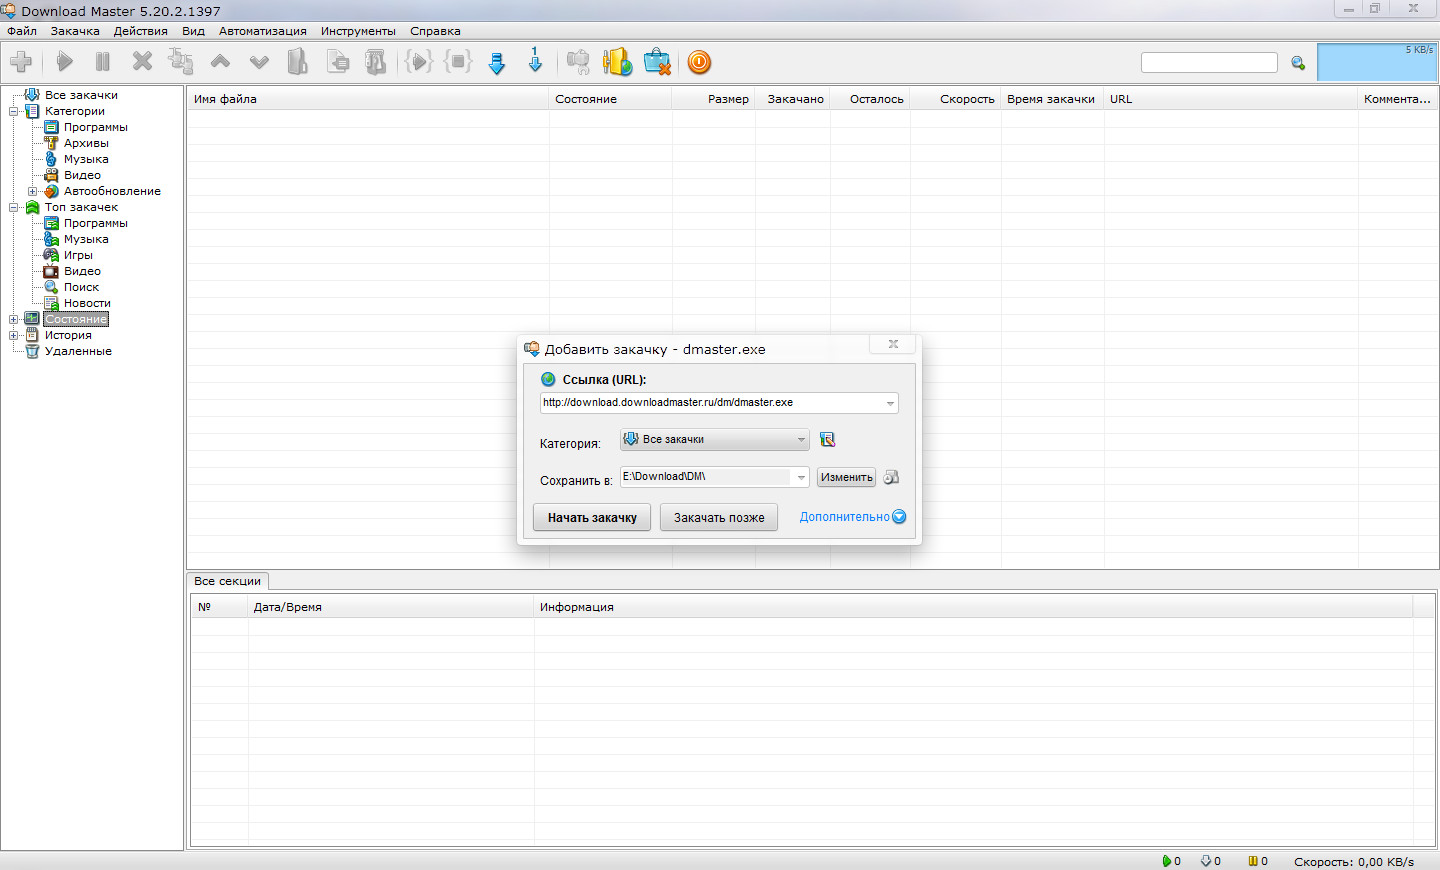
Task: Select Видео under Категории
Action: [82, 175]
